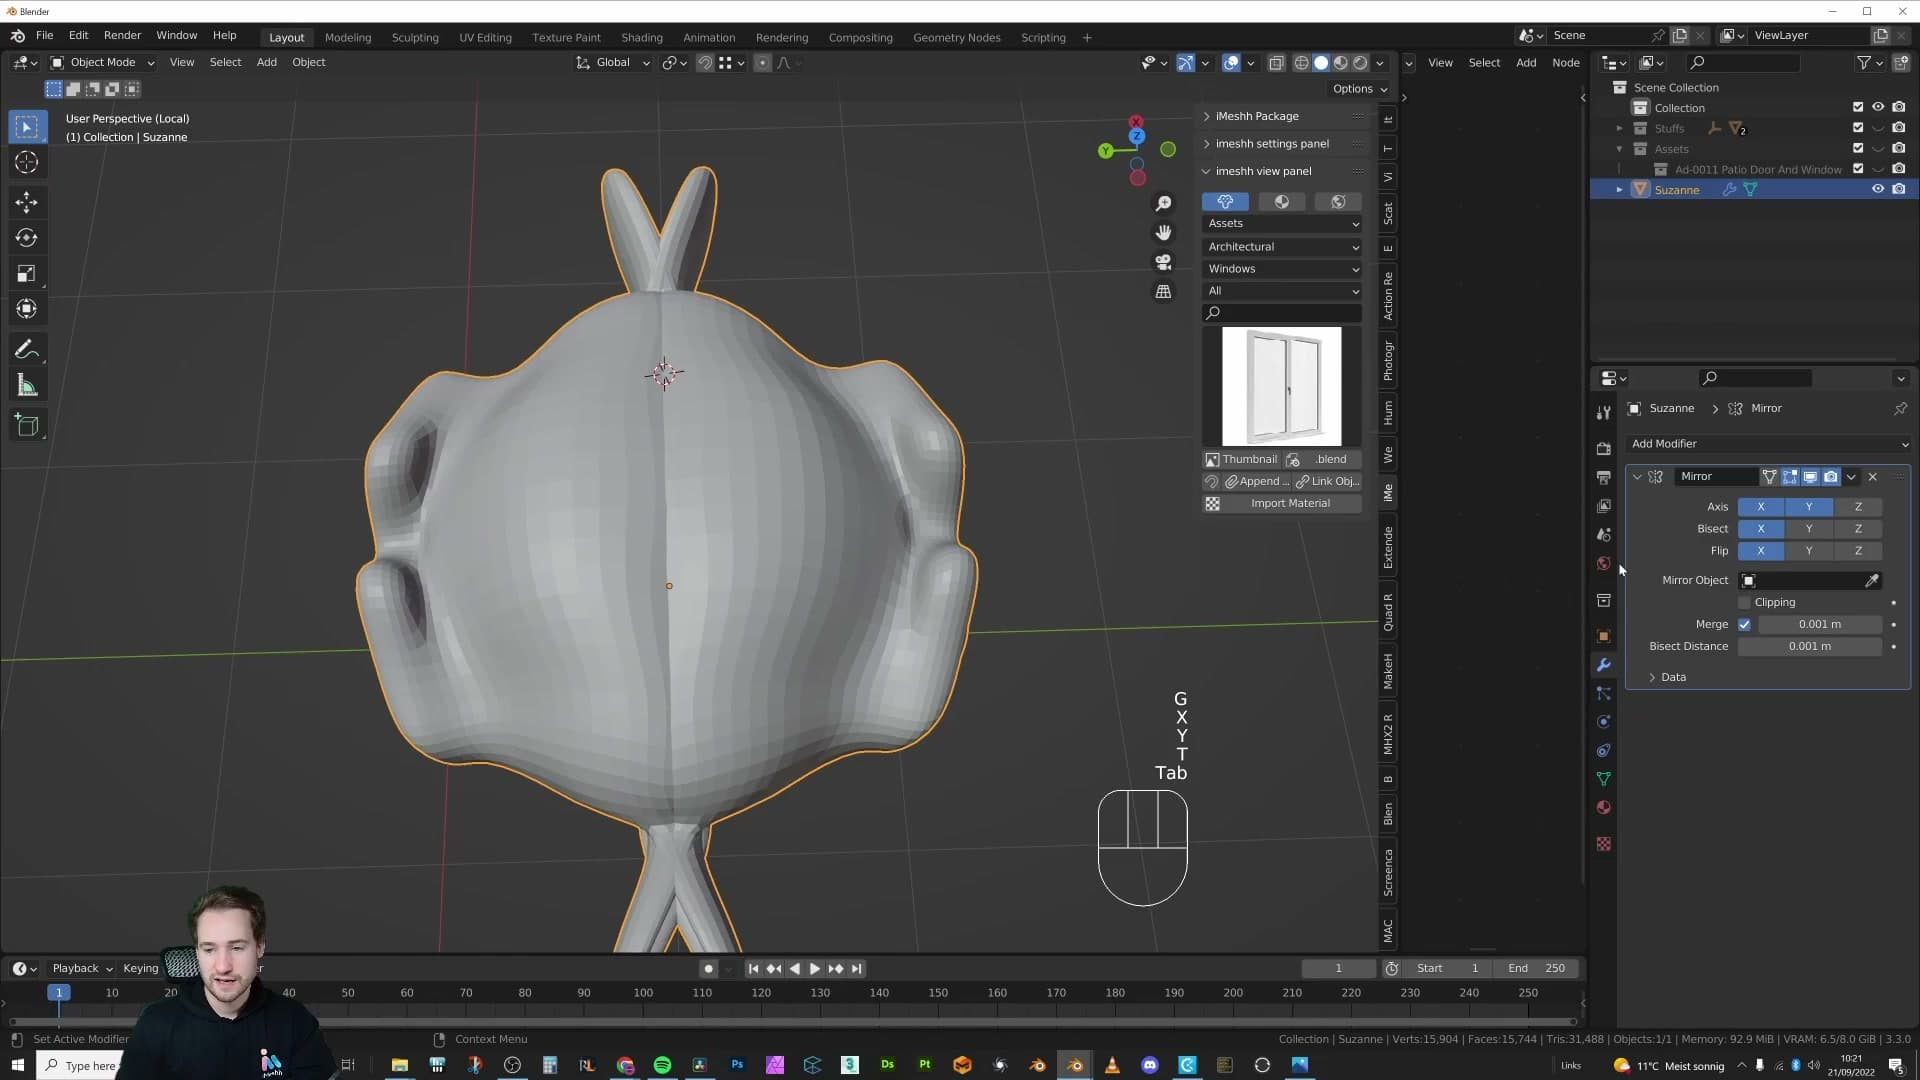
Task: Click the End frame 250 field
Action: (1537, 969)
